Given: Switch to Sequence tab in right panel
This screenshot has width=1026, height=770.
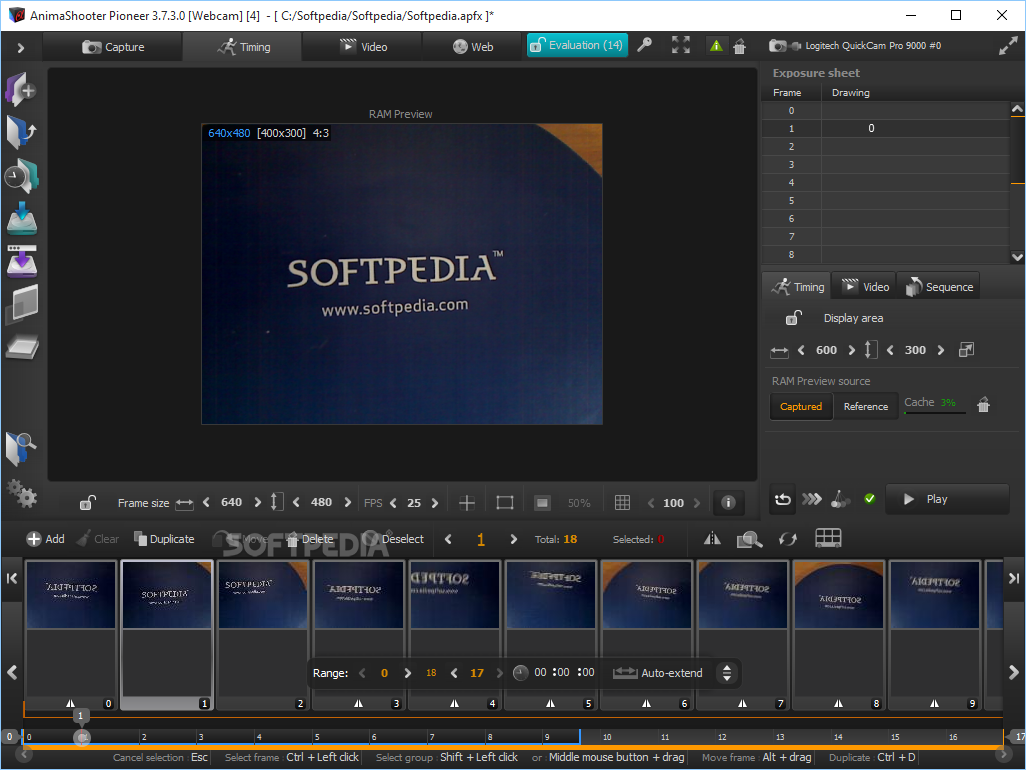Looking at the screenshot, I should [939, 287].
